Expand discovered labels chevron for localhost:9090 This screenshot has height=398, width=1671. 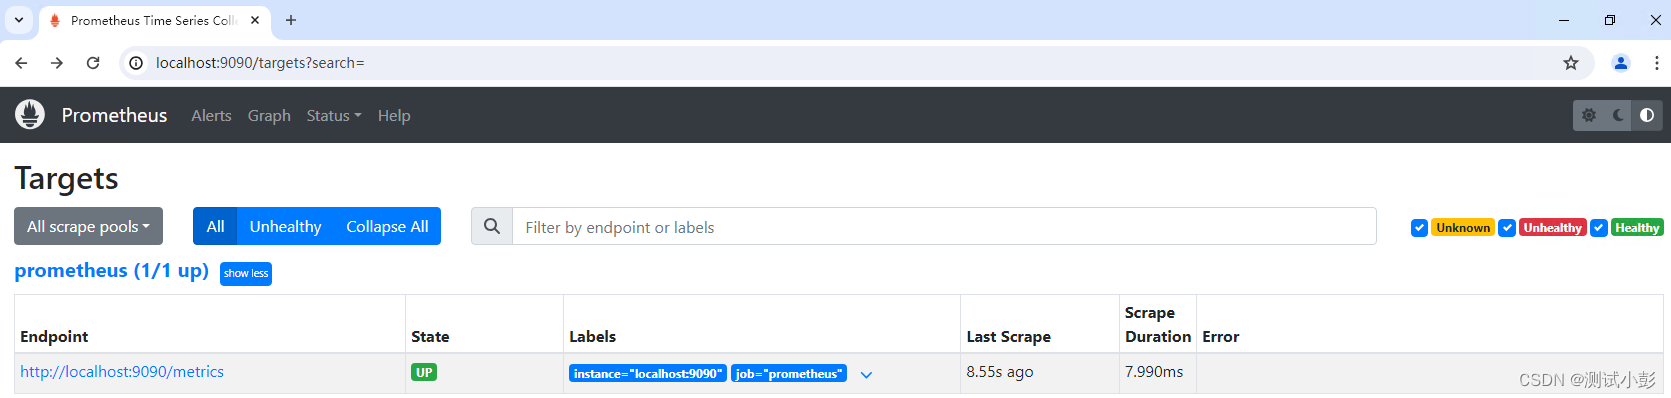click(866, 375)
